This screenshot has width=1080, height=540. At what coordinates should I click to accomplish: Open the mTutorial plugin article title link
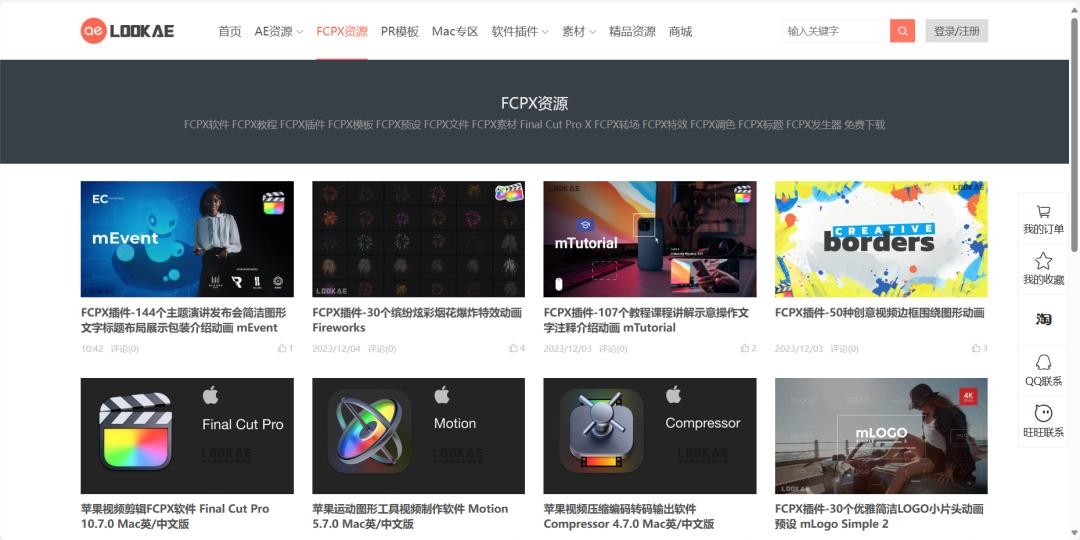[646, 320]
